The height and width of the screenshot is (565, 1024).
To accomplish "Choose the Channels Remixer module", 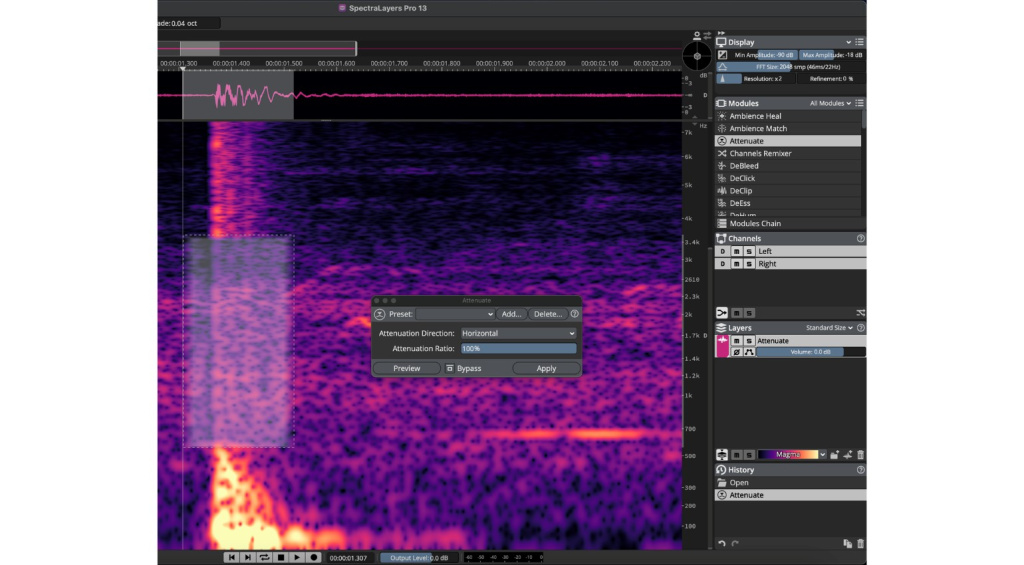I will tap(788, 153).
